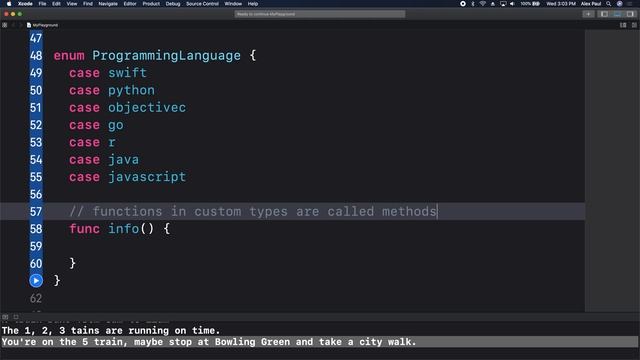Open the Wi-Fi status menu

pos(482,4)
